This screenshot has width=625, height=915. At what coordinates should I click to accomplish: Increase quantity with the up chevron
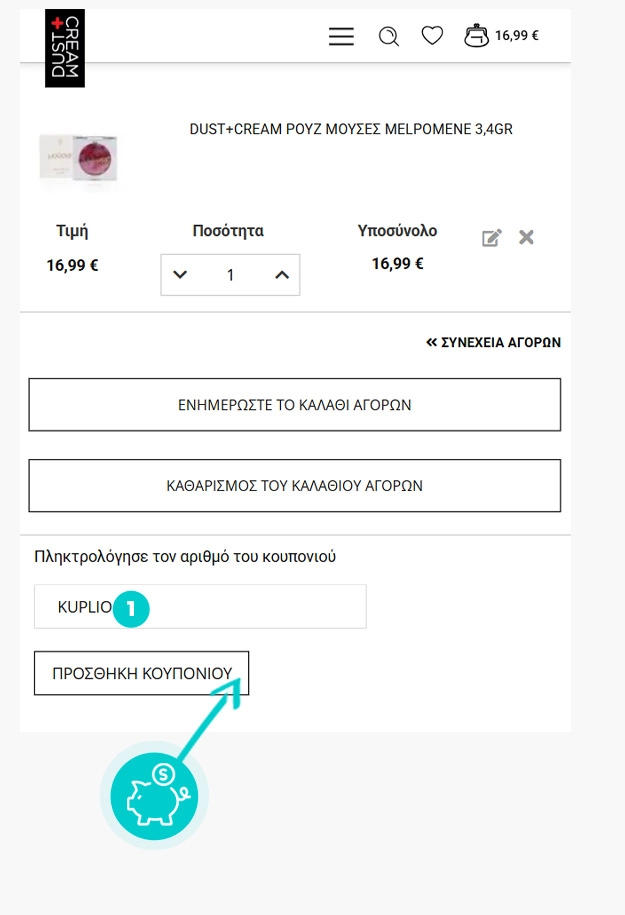pos(281,275)
